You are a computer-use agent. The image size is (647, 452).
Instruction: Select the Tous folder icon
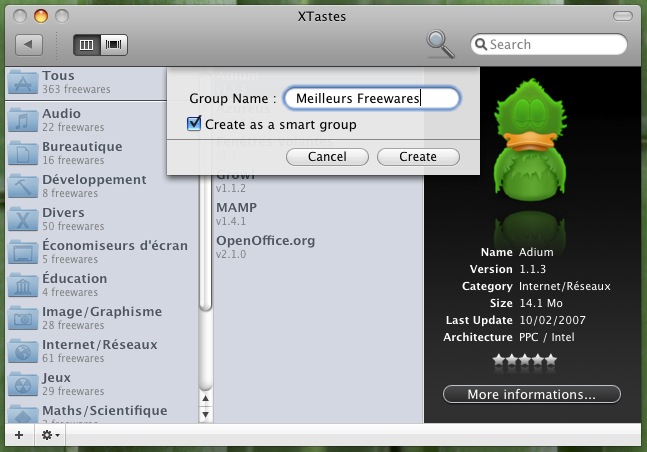(x=23, y=82)
